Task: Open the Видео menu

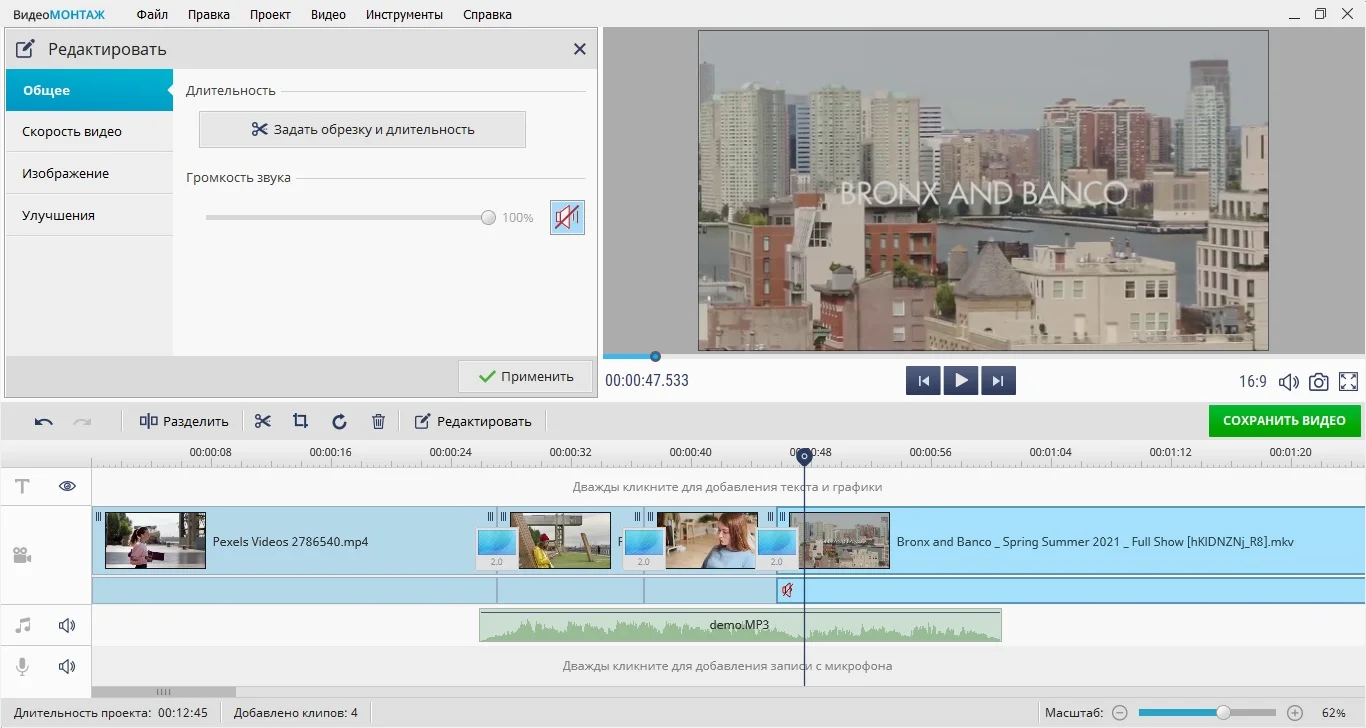Action: click(328, 15)
